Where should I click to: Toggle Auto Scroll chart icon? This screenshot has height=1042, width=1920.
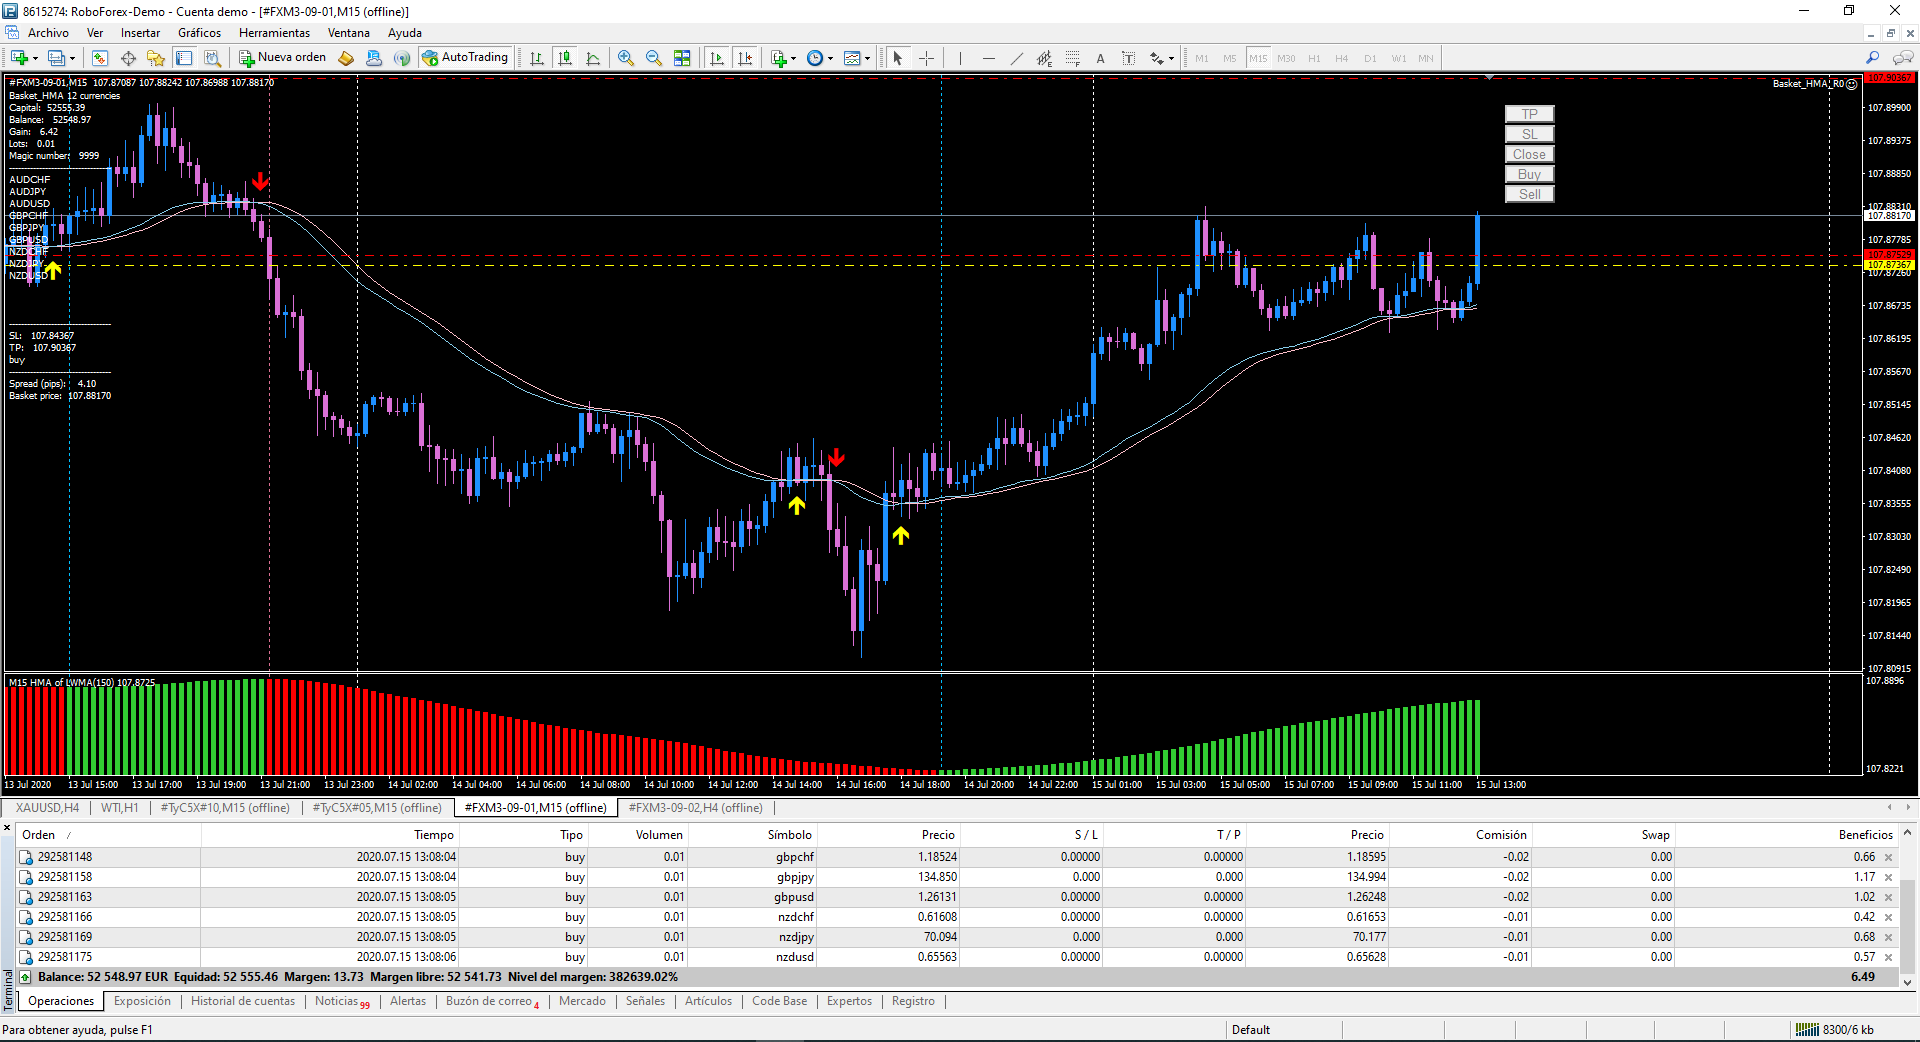[716, 58]
